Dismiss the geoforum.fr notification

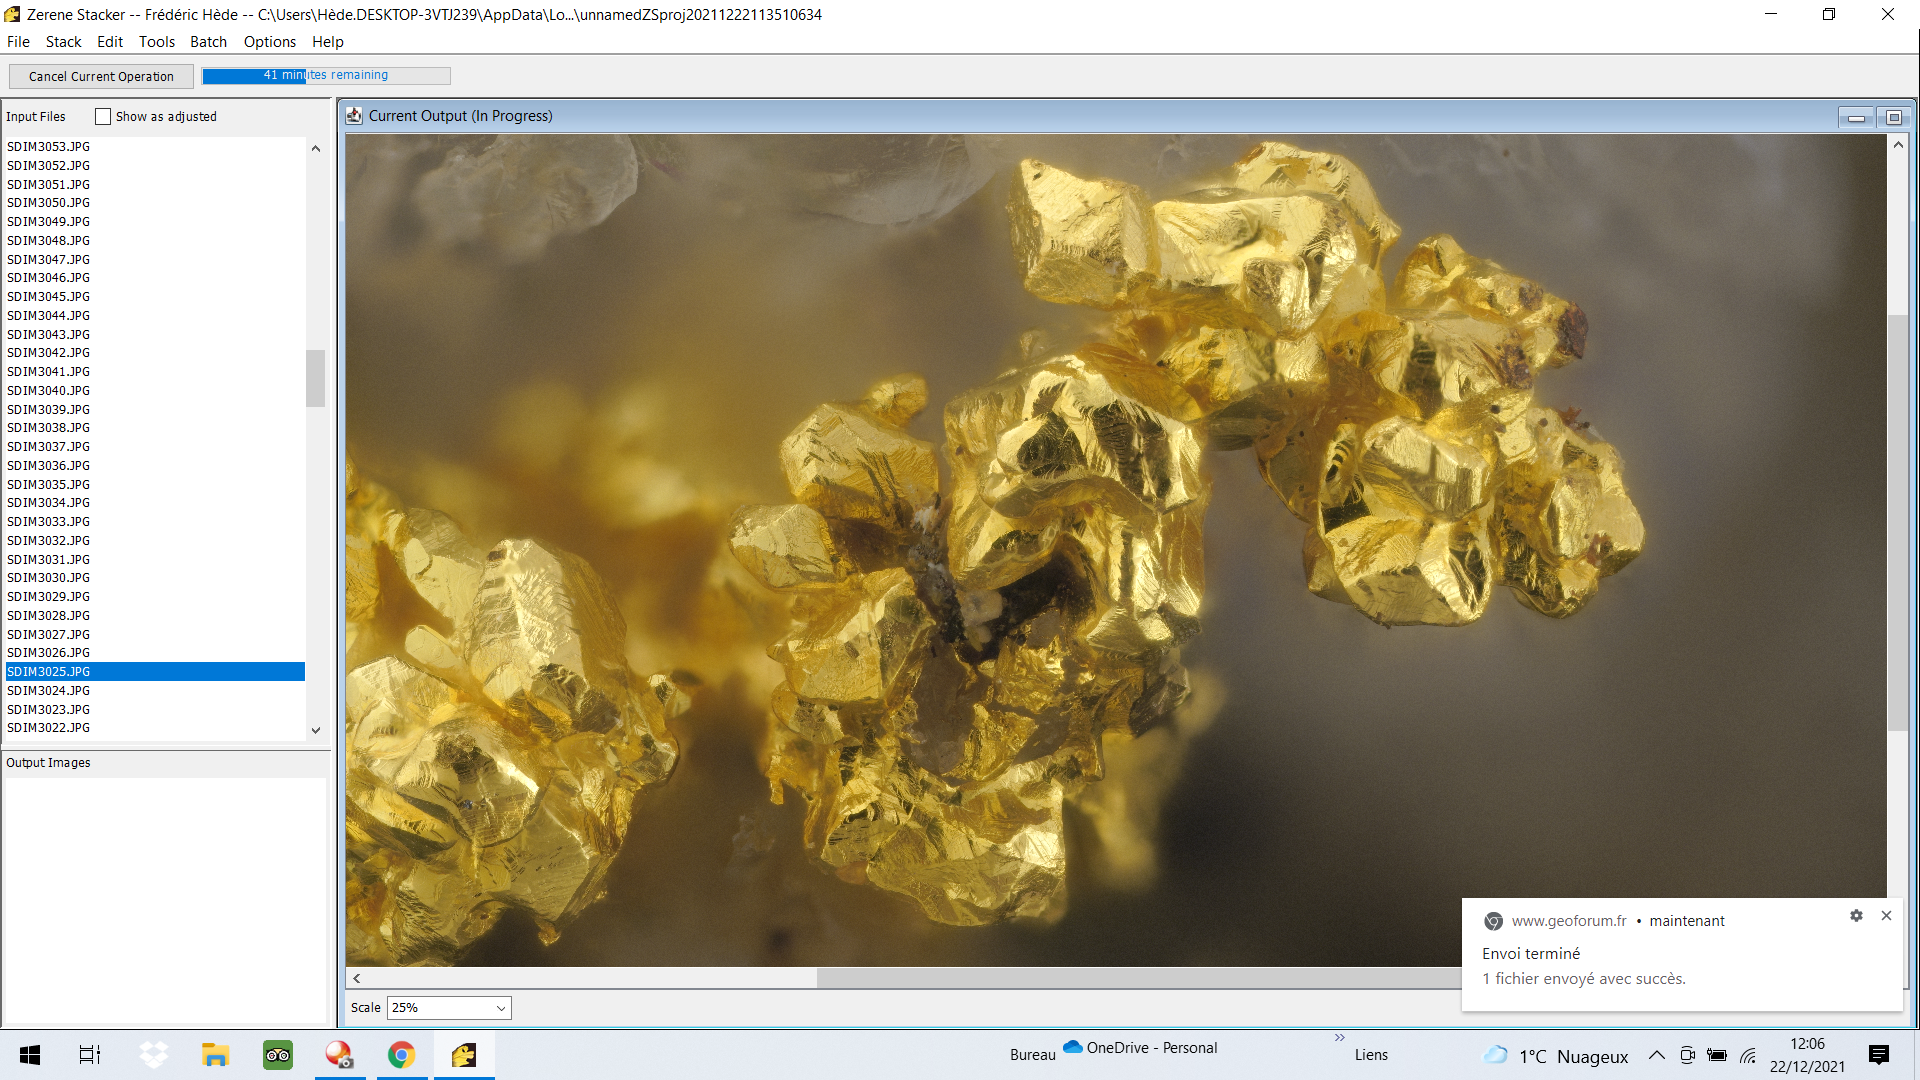[x=1886, y=916]
